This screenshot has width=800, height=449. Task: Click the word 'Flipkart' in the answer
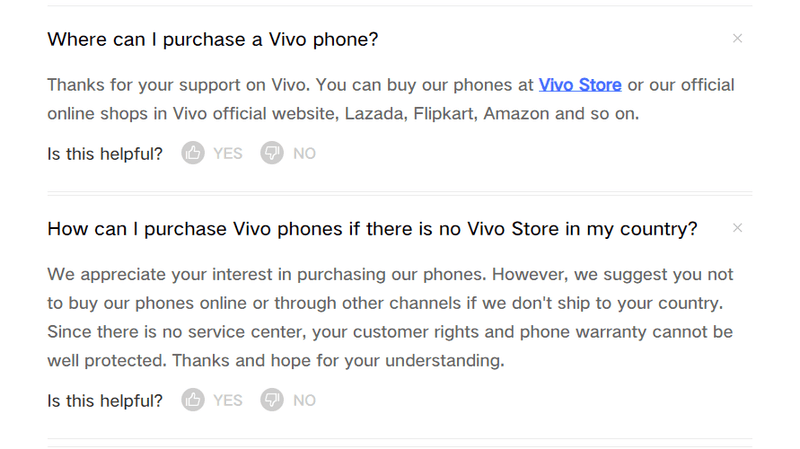pos(441,113)
